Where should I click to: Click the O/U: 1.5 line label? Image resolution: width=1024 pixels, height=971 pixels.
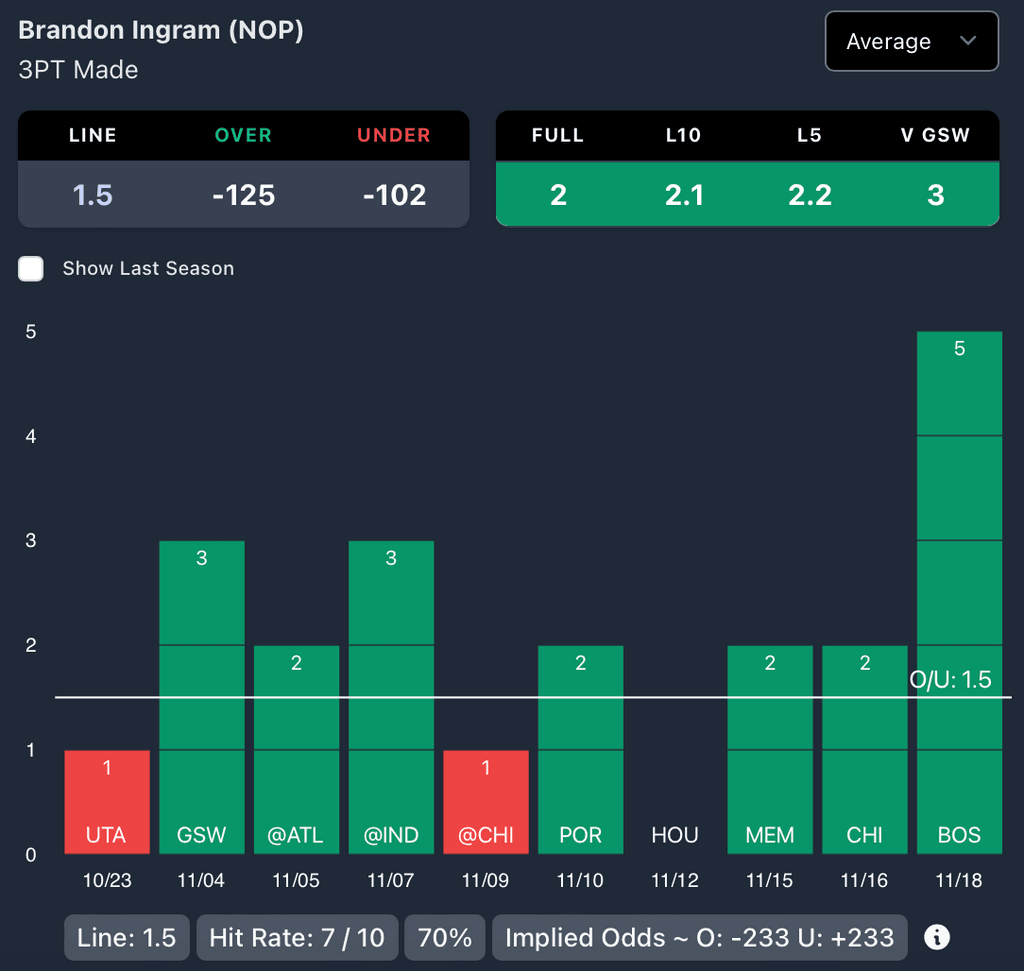[x=950, y=680]
